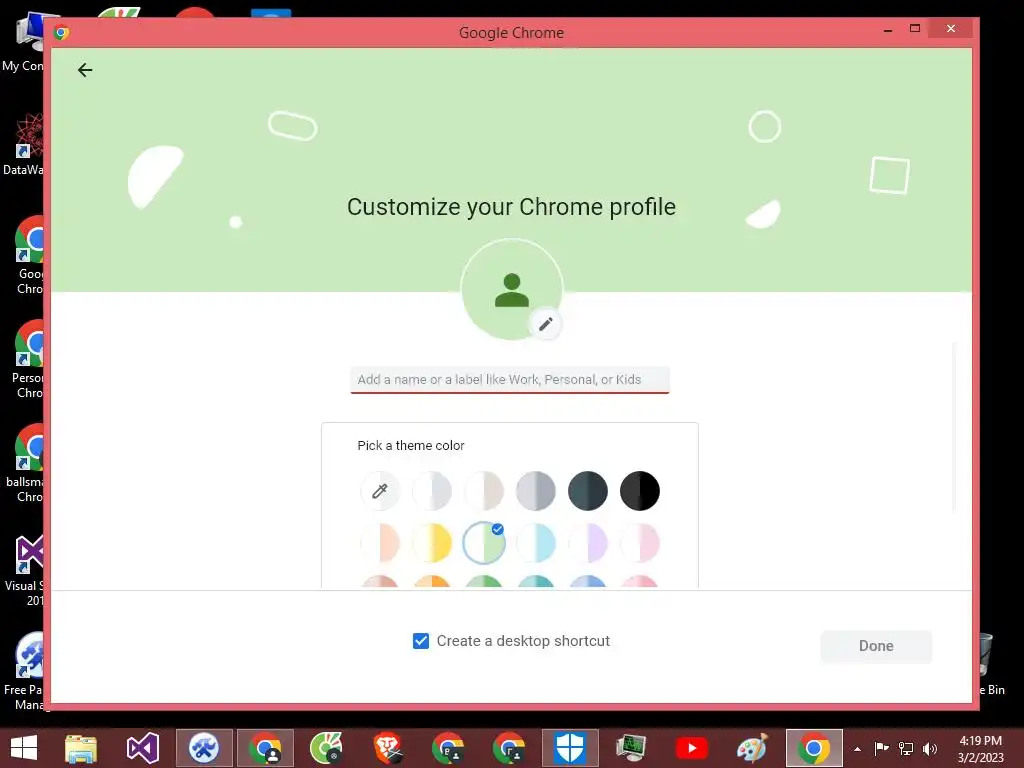Open the Paint palette taskbar icon
This screenshot has height=768, width=1024.
click(752, 748)
